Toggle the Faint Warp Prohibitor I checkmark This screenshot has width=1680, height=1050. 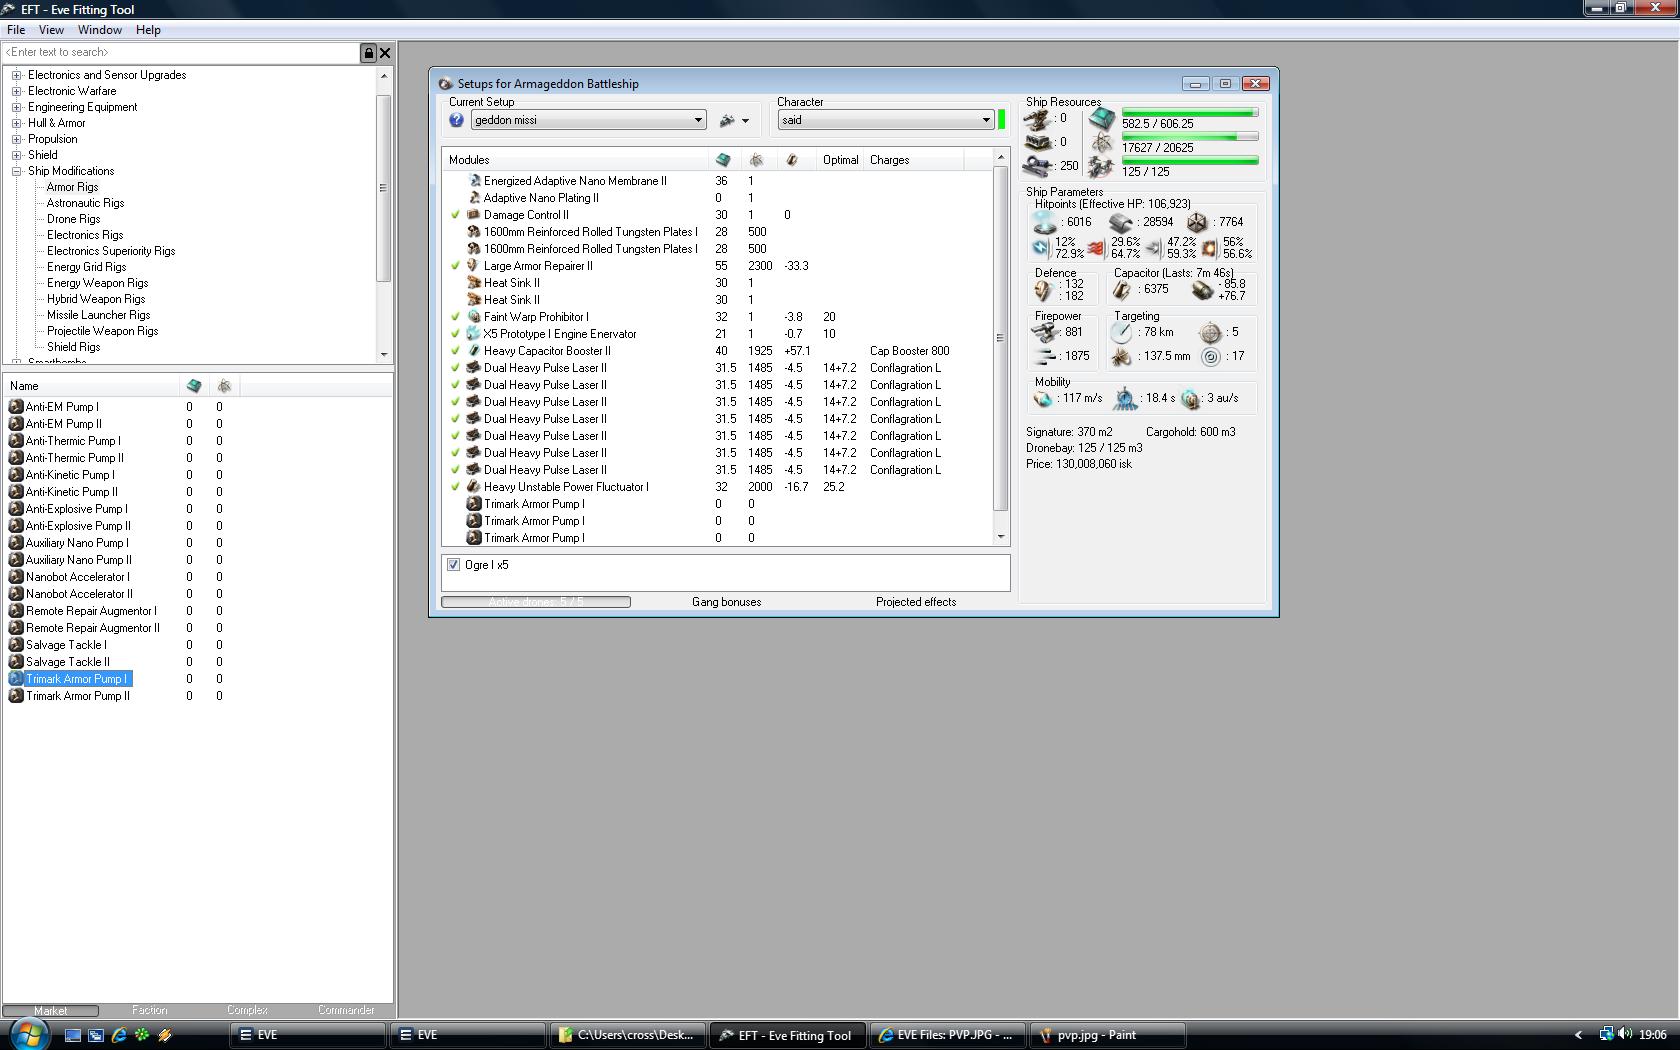[456, 317]
